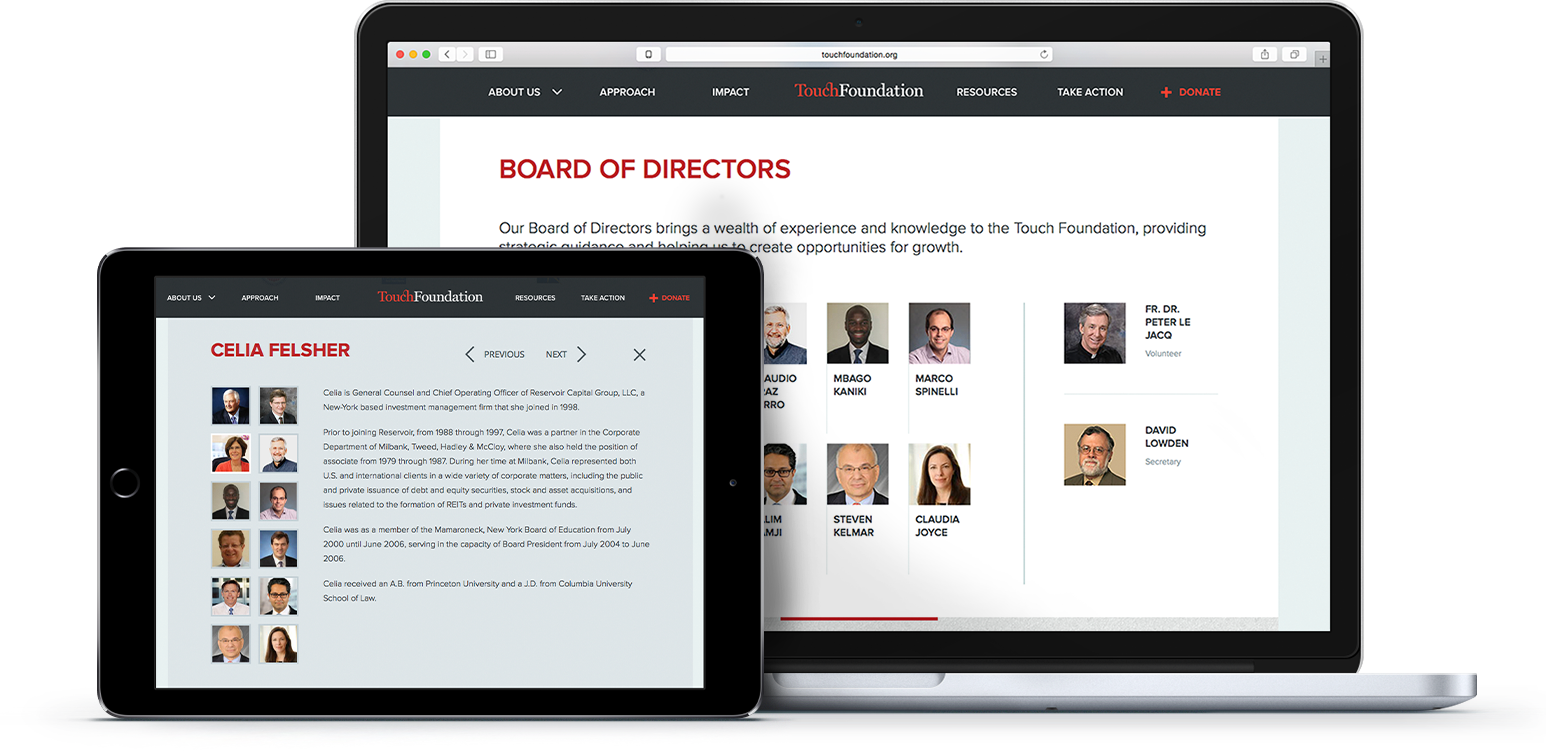Click the Next label on tablet
Viewport: 1546px width, 751px height.
click(556, 354)
